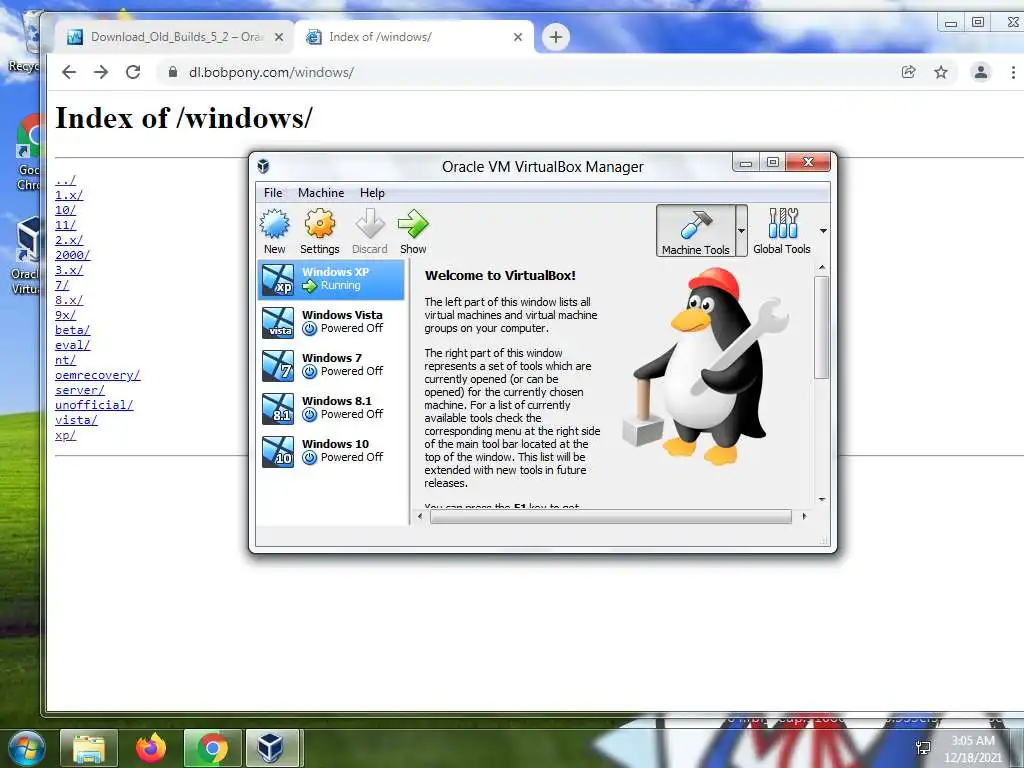Open the Help menu in VirtualBox
This screenshot has width=1024, height=768.
pyautogui.click(x=372, y=193)
